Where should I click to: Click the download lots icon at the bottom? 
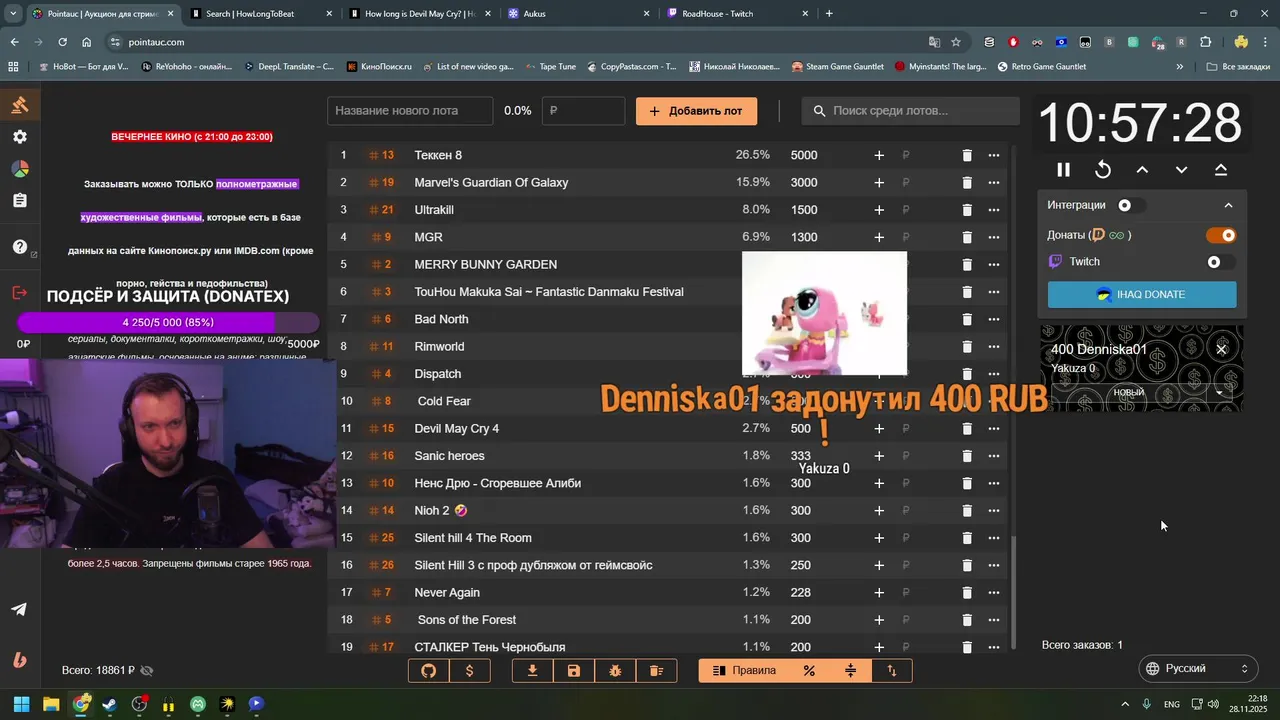[533, 670]
